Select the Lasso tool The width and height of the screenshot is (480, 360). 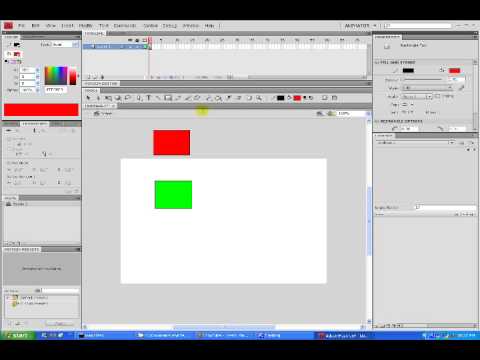128,98
